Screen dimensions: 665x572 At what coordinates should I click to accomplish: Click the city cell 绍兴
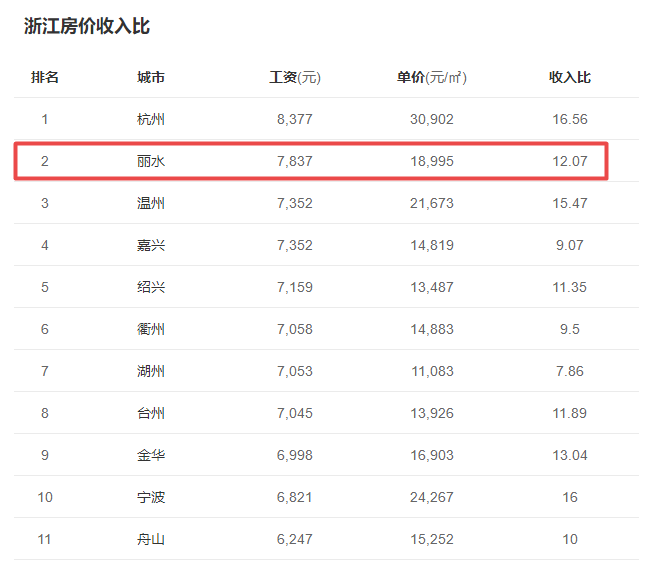151,287
